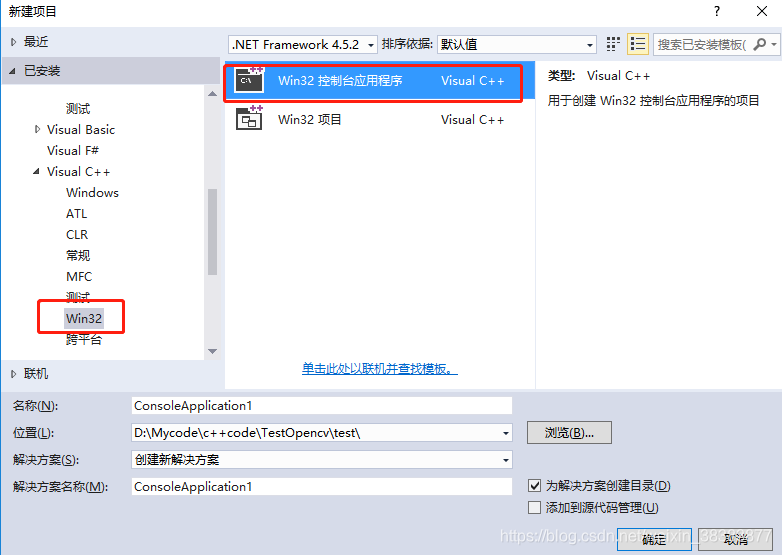Viewport: 782px width, 555px height.
Task: Expand the 联机 section
Action: pyautogui.click(x=13, y=373)
